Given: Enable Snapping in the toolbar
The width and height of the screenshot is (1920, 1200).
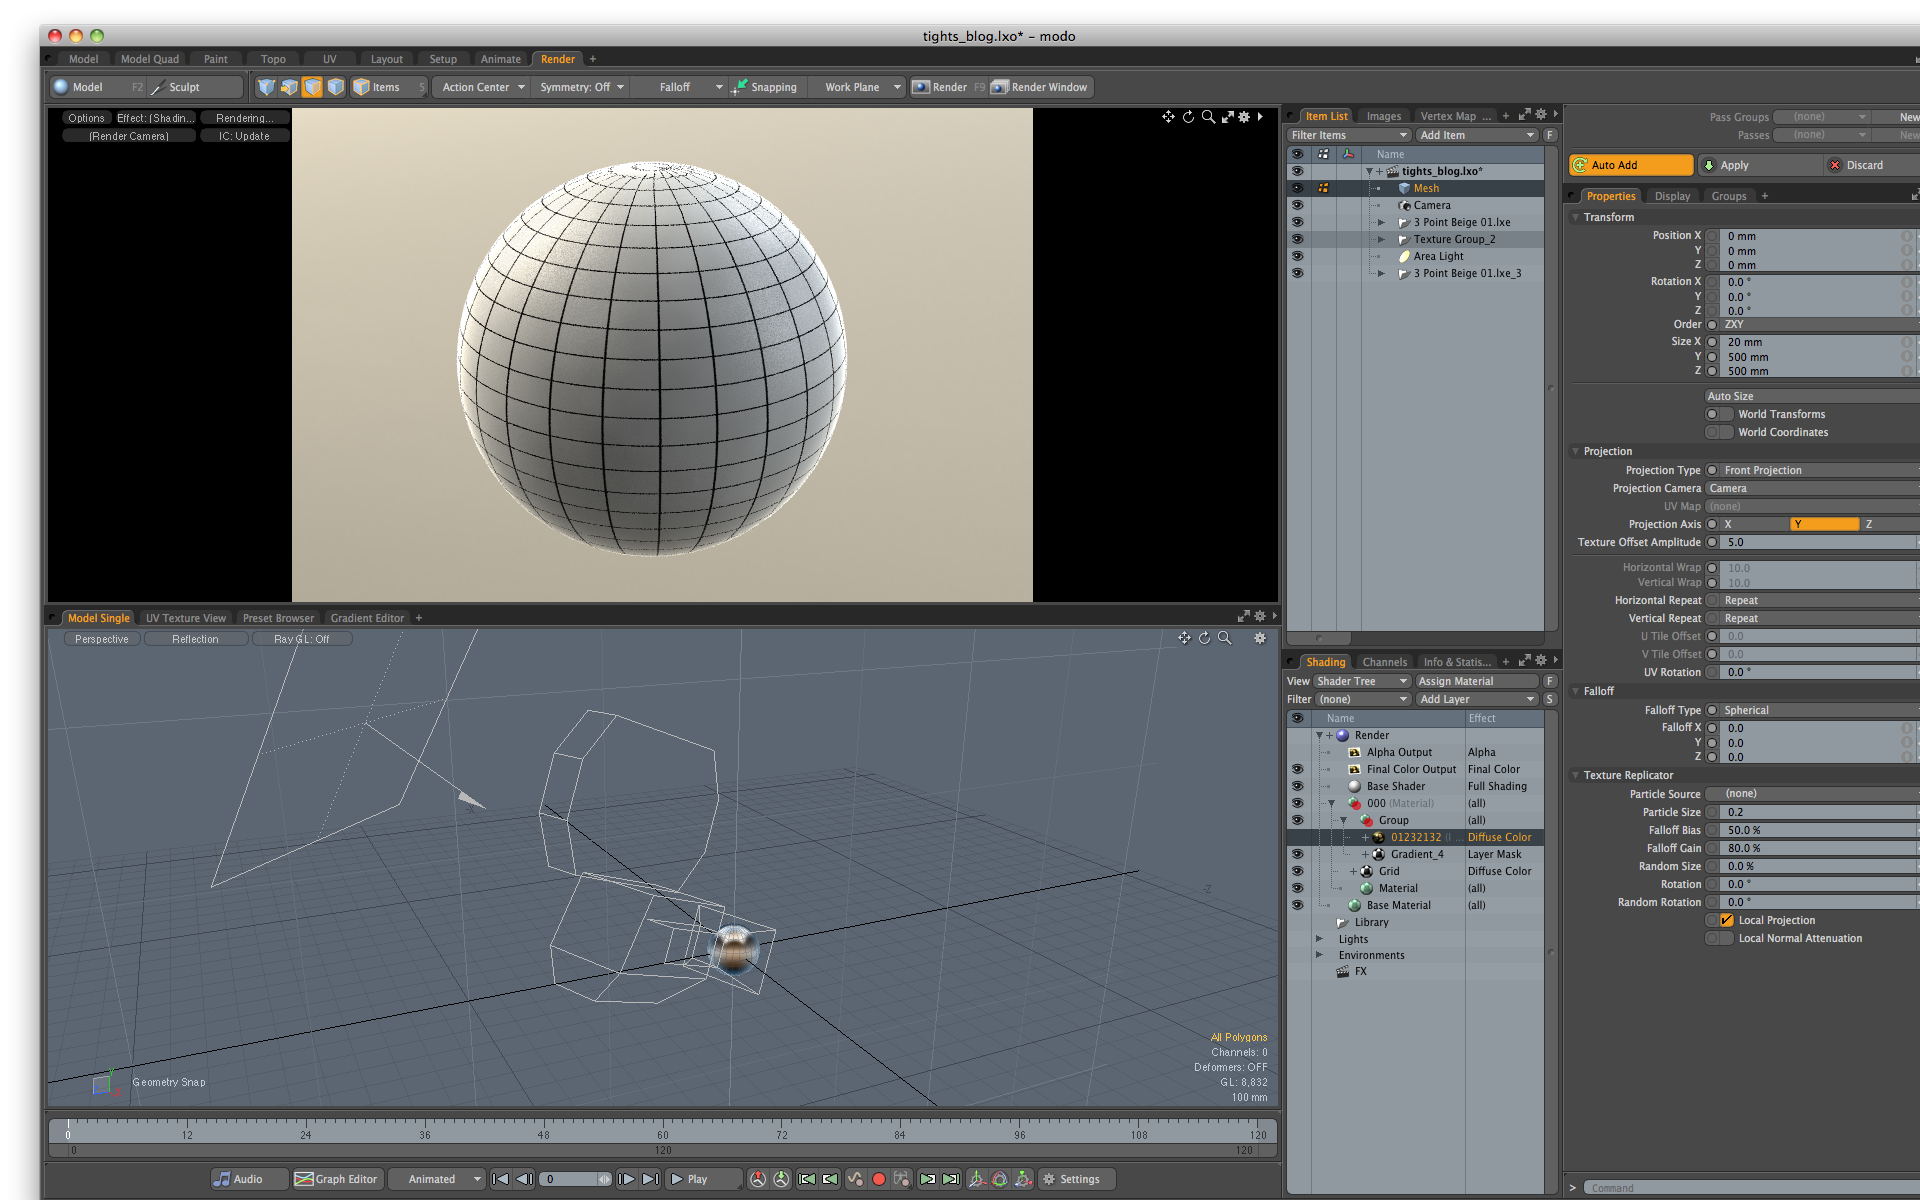Looking at the screenshot, I should pos(765,87).
